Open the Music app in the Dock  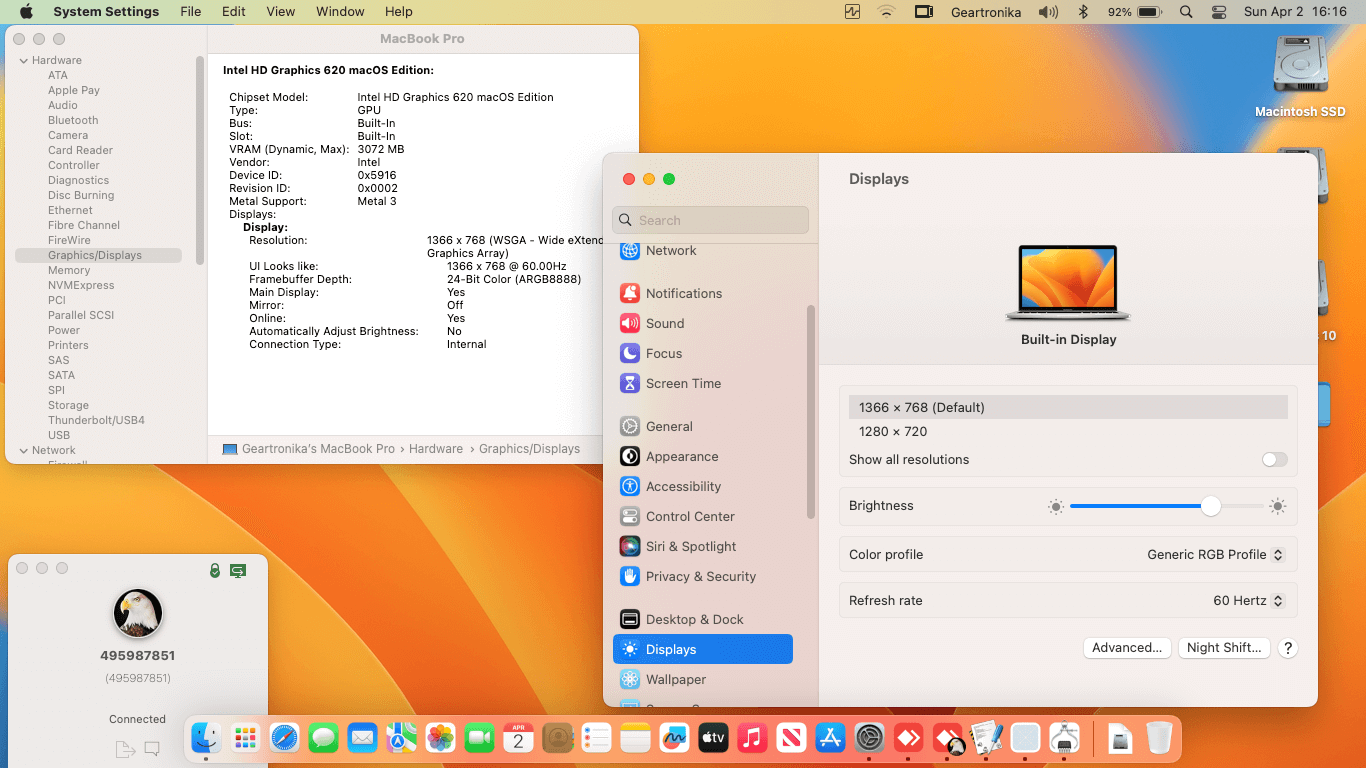tap(752, 738)
